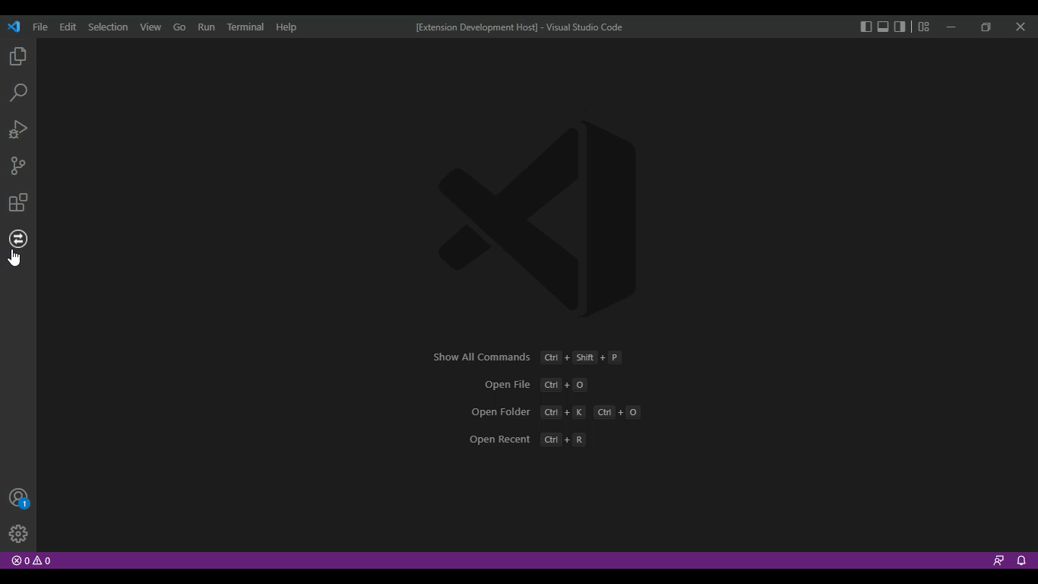The width and height of the screenshot is (1038, 584).
Task: Click the K key hint for Open Folder
Action: click(x=579, y=412)
